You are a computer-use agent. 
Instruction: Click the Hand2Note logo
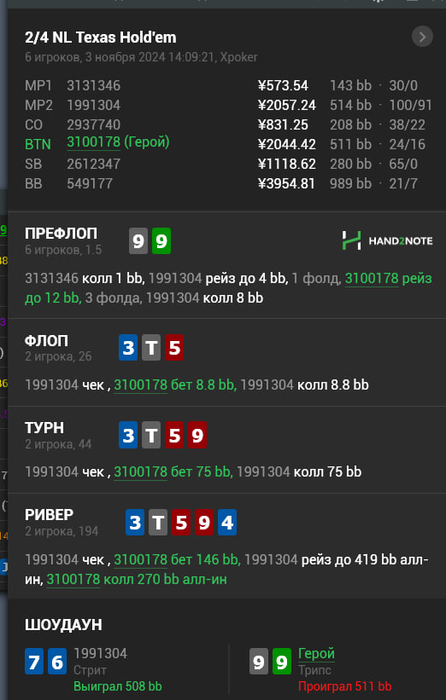[x=387, y=241]
